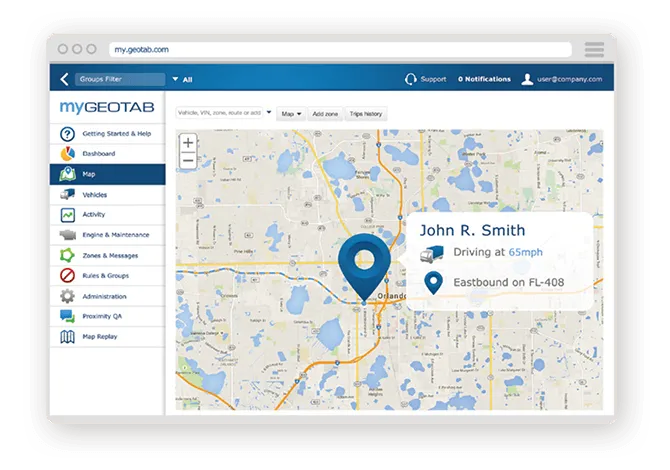Image resolution: width=670 pixels, height=470 pixels.
Task: Zoom out the map with minus button
Action: [188, 161]
